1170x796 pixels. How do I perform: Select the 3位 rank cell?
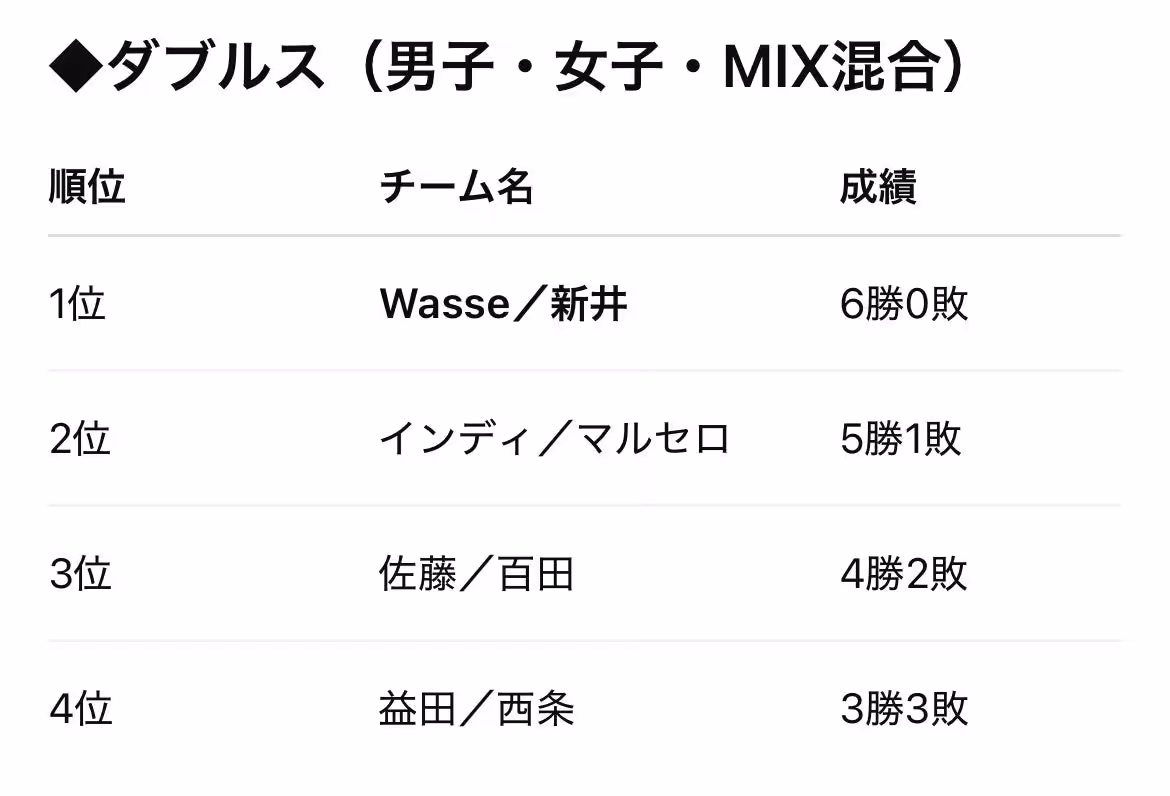[81, 574]
